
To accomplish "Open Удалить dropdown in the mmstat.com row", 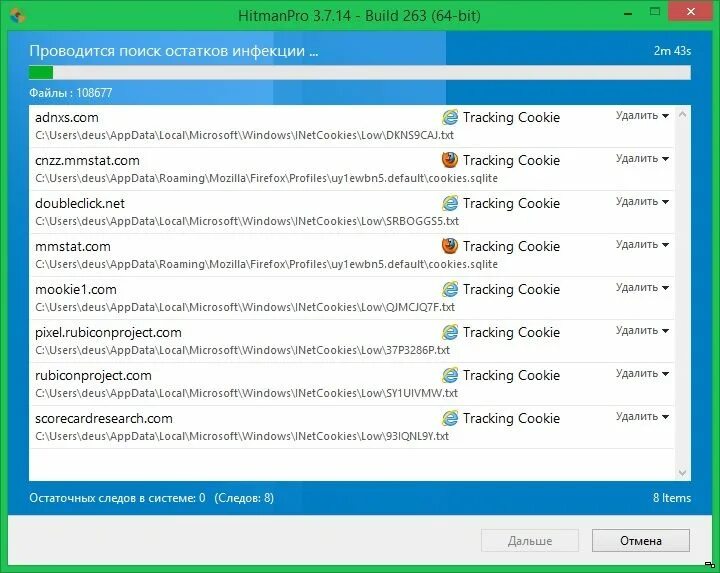I will coord(642,245).
